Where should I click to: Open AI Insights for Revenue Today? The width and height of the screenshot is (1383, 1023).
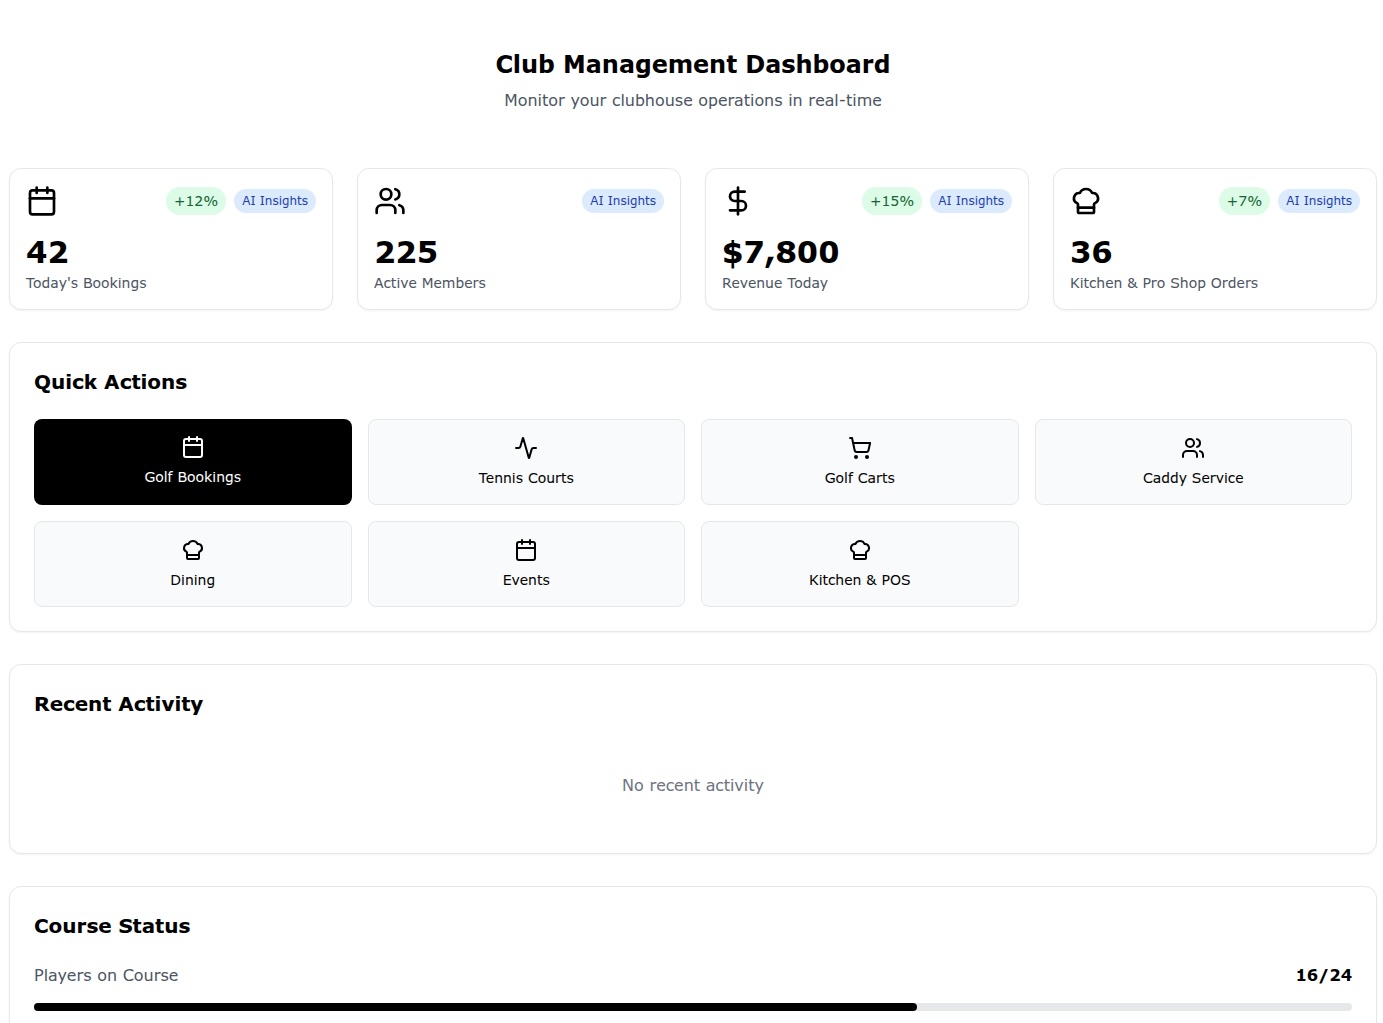[971, 200]
